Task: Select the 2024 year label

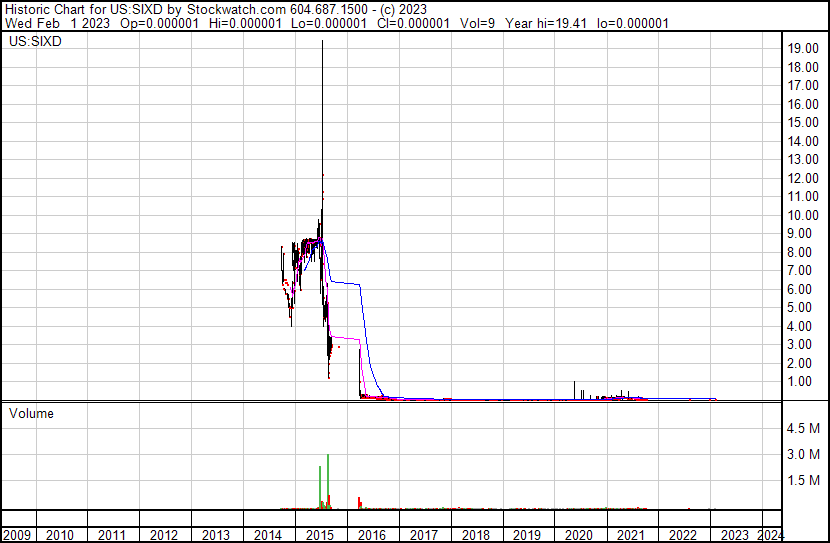Action: [x=770, y=535]
